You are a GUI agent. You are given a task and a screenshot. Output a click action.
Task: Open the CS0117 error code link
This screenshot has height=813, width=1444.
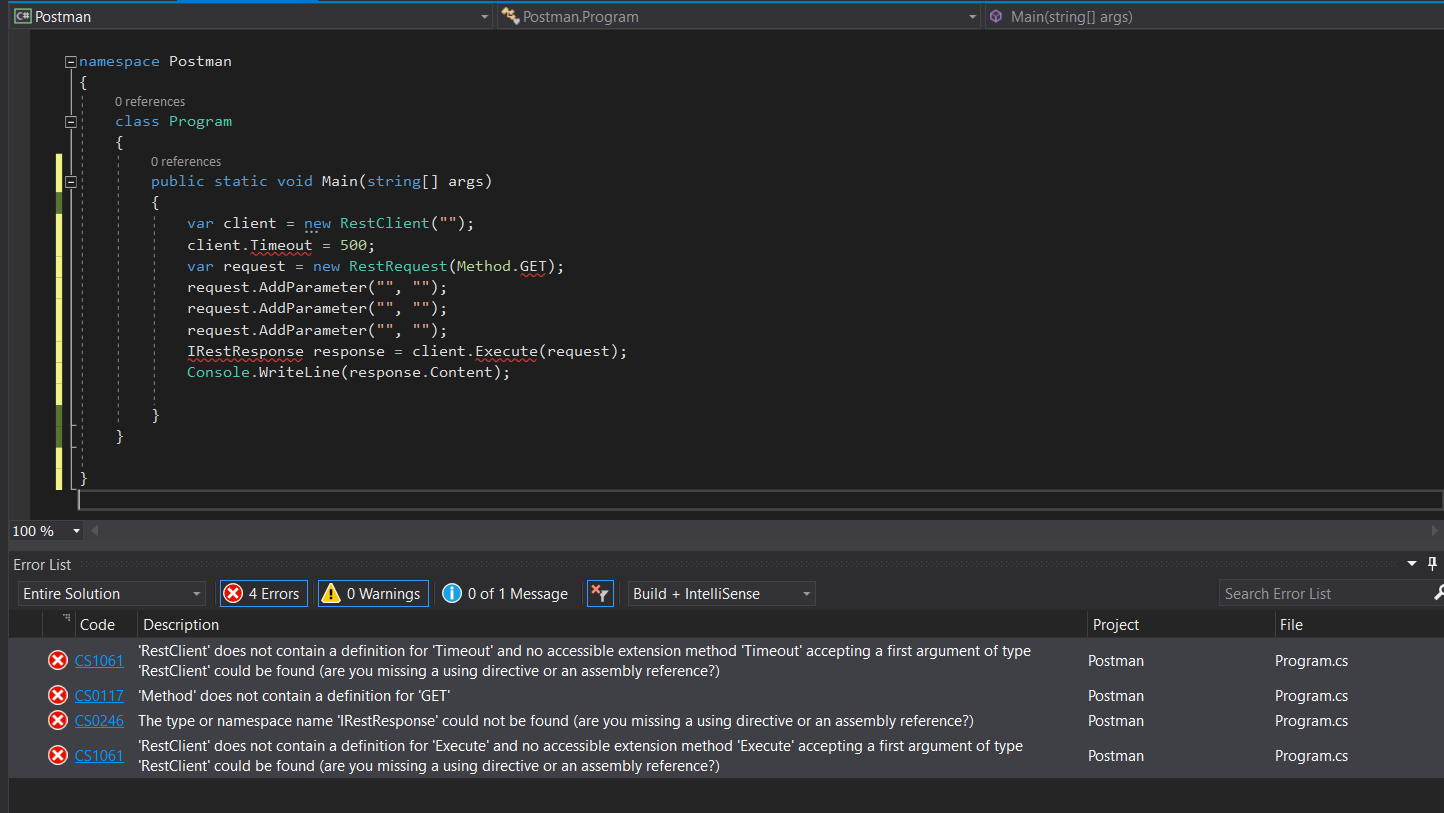coord(99,696)
